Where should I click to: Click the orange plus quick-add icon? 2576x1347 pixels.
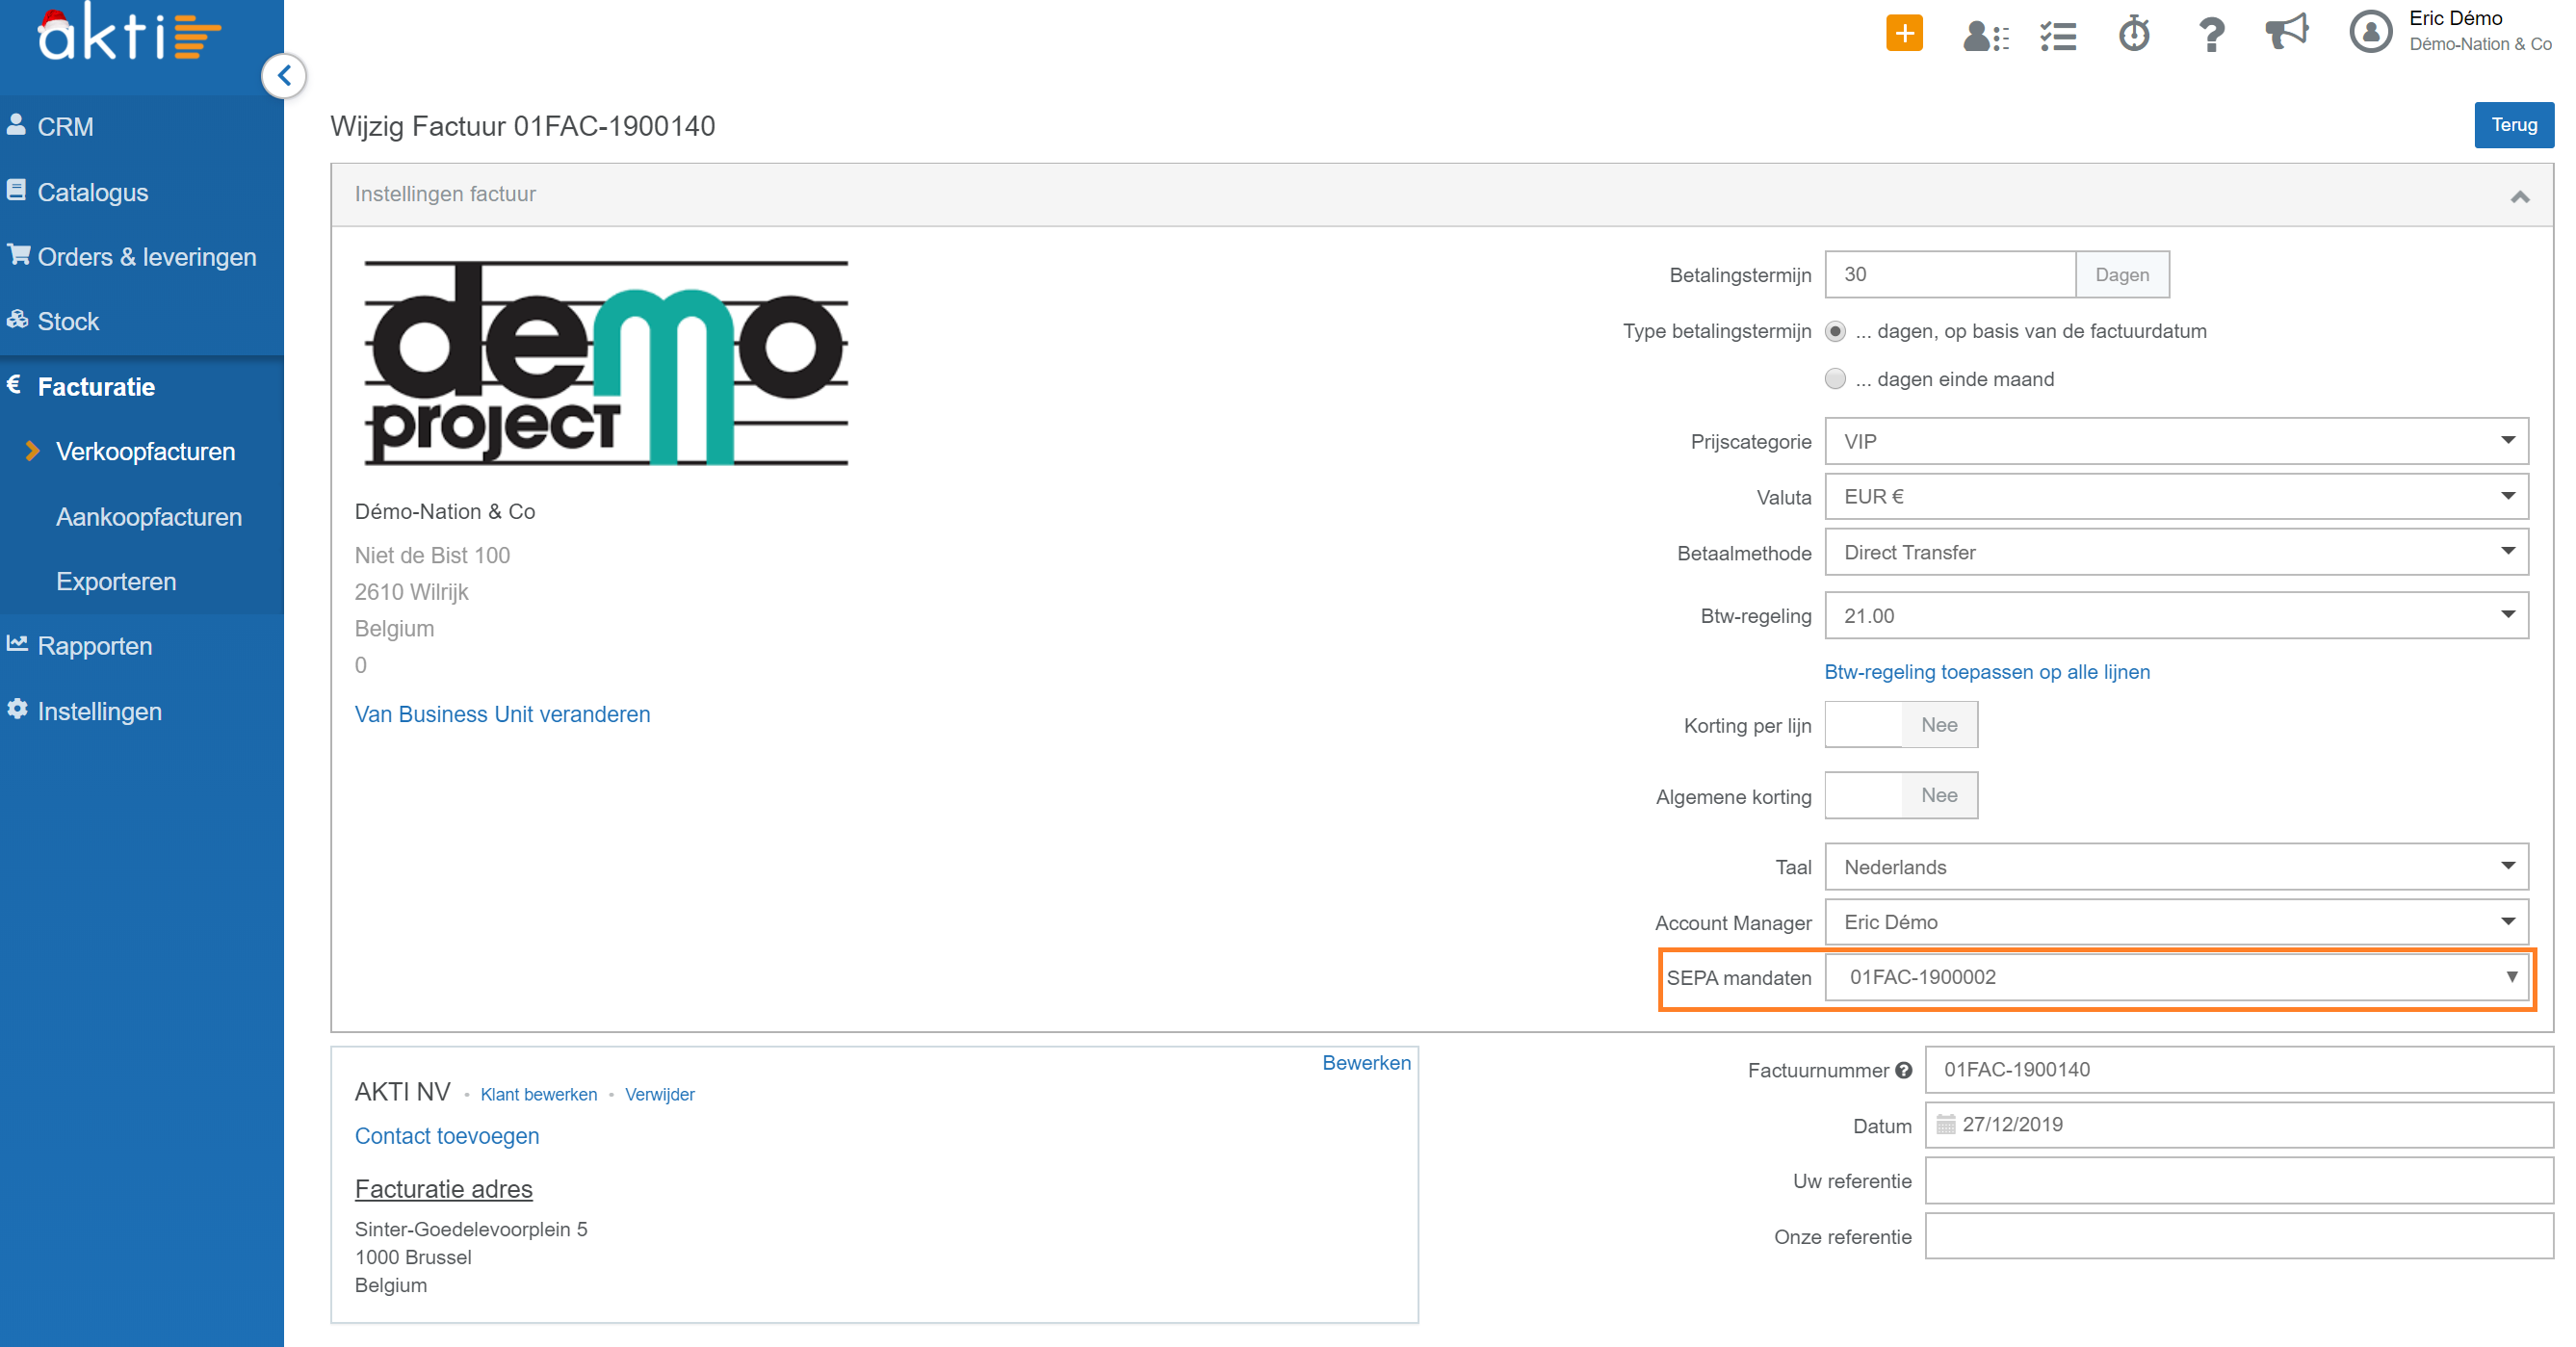tap(1904, 33)
